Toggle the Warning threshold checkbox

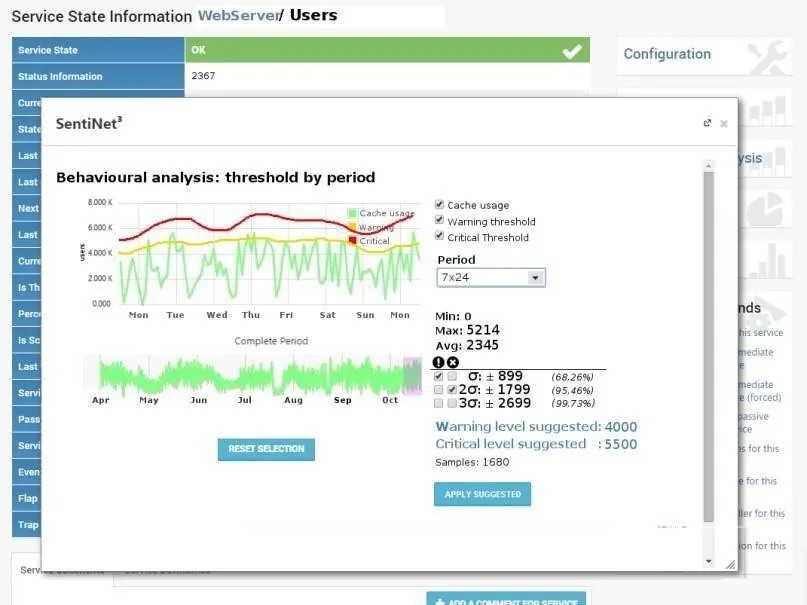tap(439, 220)
